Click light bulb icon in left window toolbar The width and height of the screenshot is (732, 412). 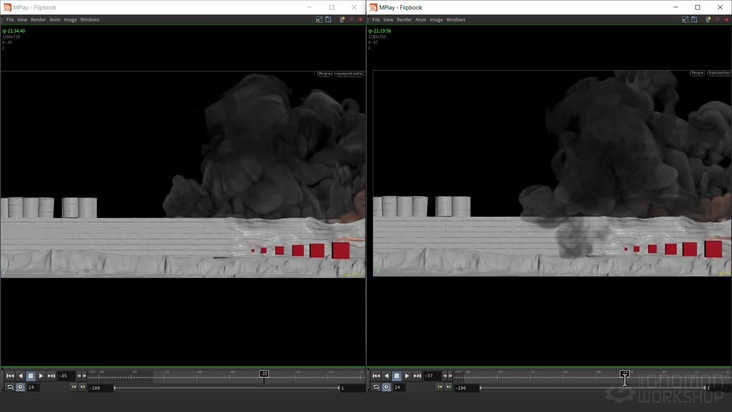pyautogui.click(x=342, y=20)
